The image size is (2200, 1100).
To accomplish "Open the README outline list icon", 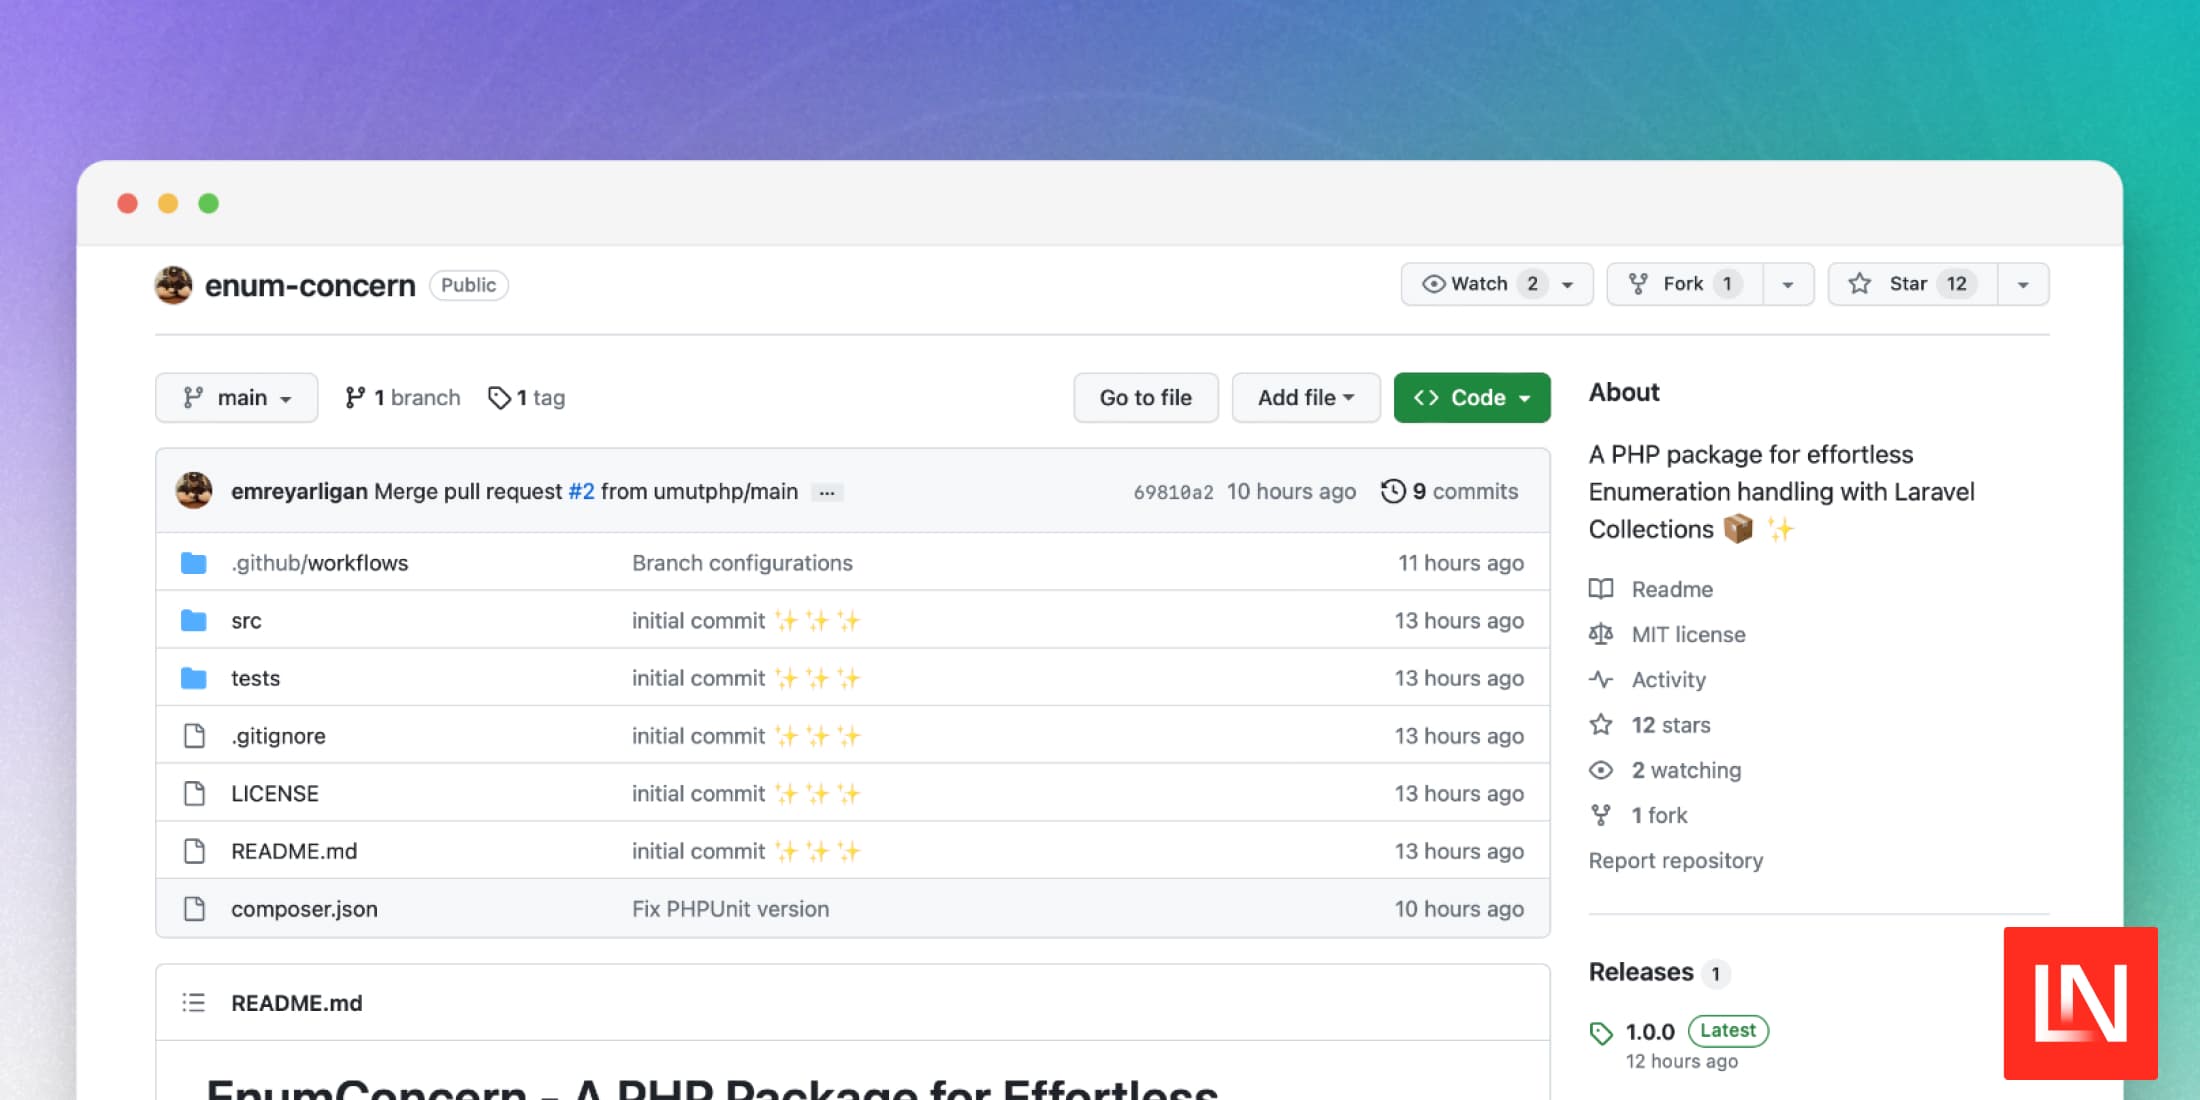I will click(194, 1002).
